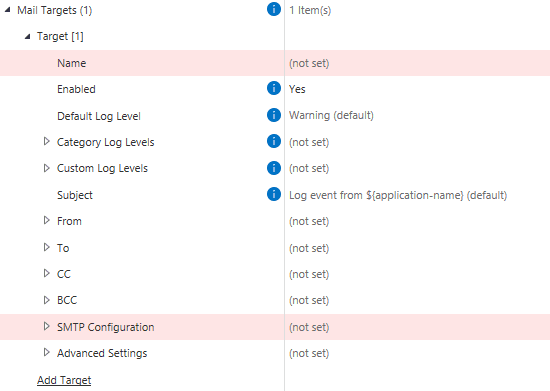Click the Add Target link
550x391 pixels.
pyautogui.click(x=64, y=380)
